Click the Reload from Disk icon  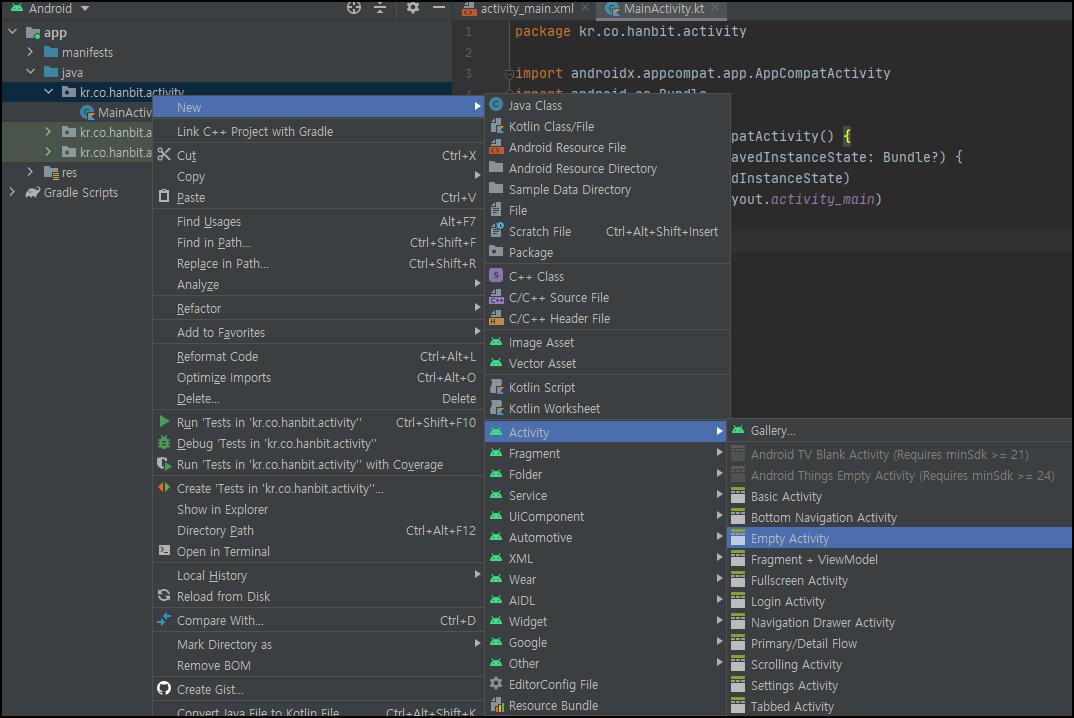point(164,595)
